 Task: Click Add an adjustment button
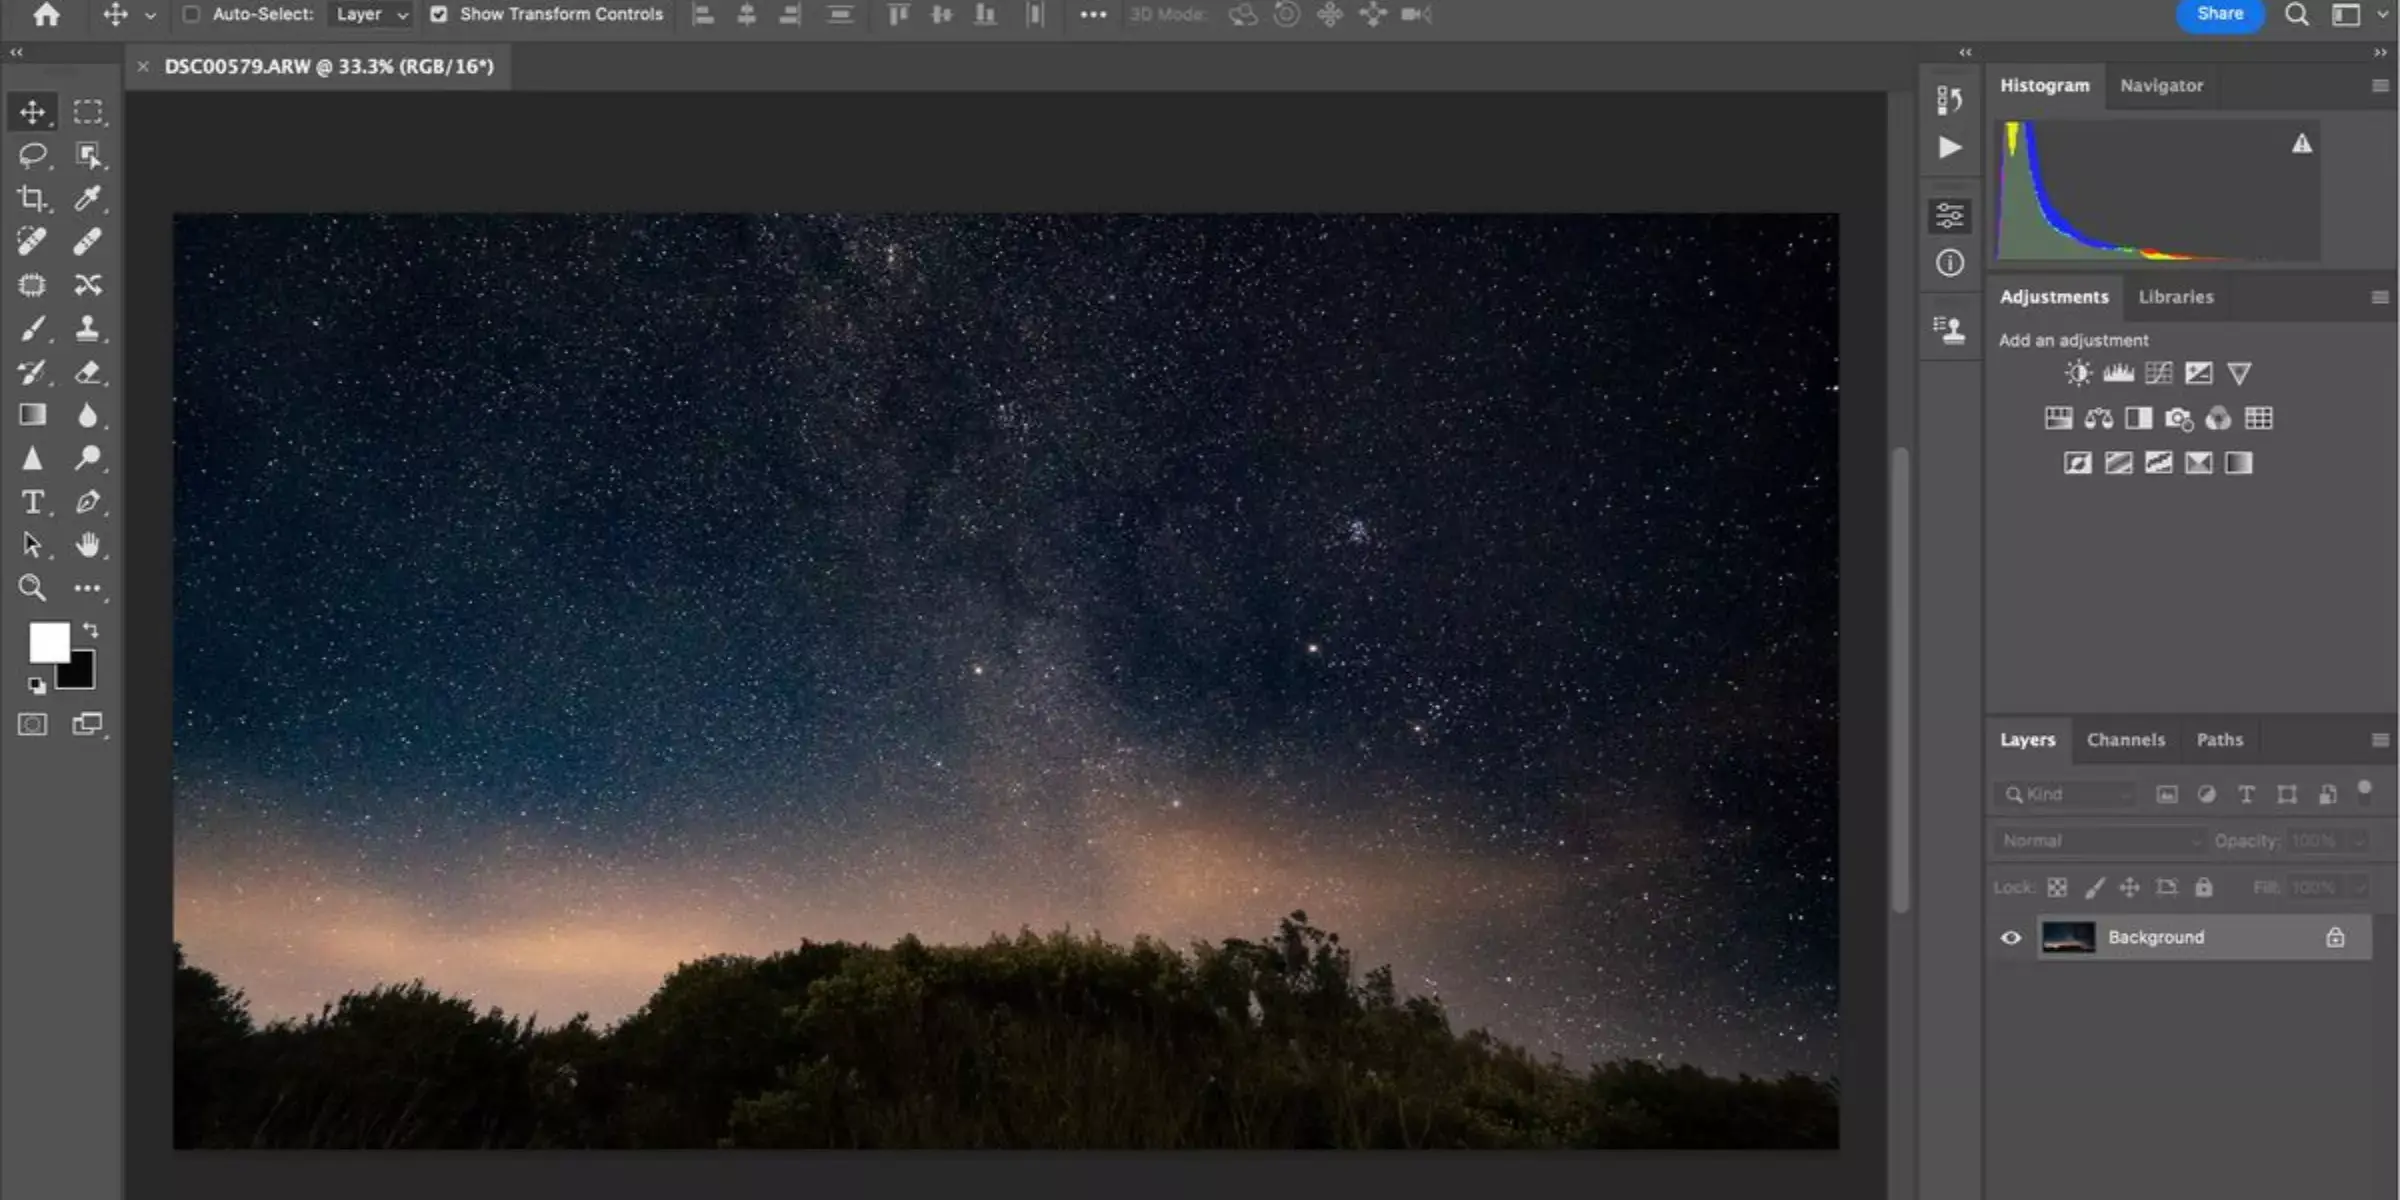pos(2072,340)
